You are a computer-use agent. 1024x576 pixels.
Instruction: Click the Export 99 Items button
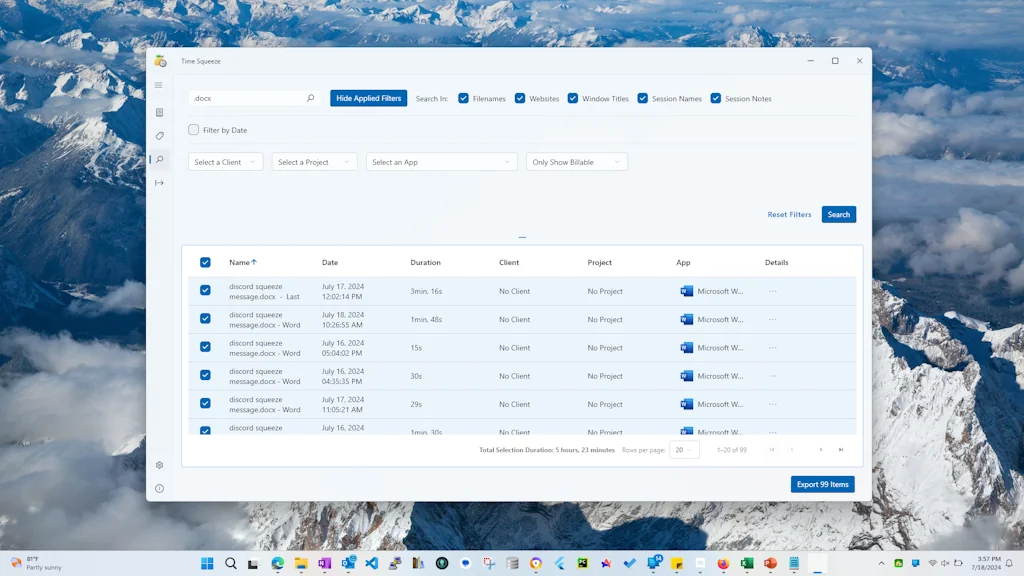[x=822, y=484]
